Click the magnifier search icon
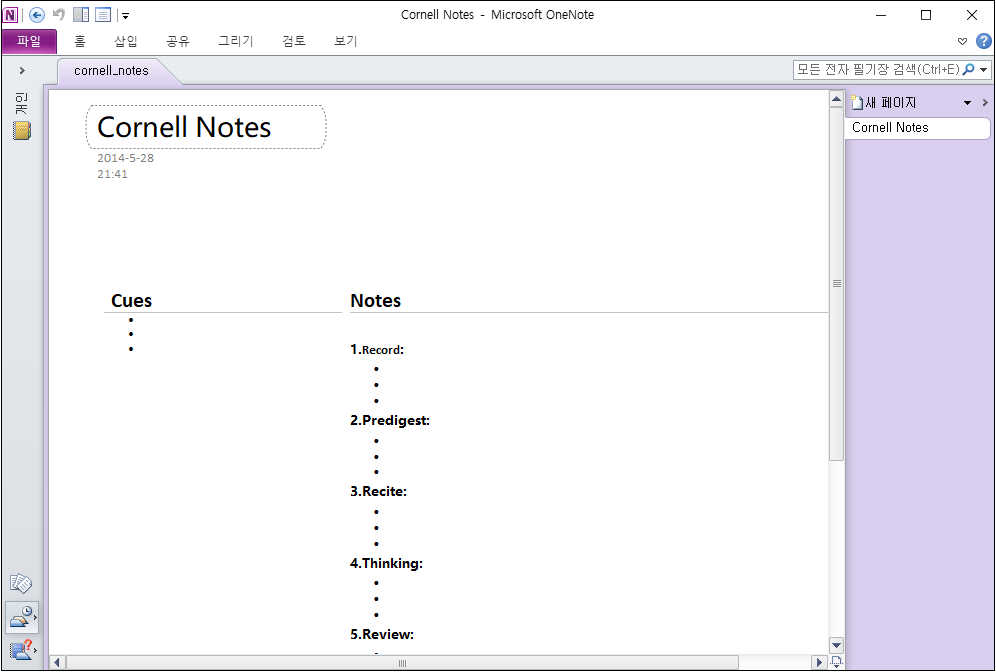This screenshot has width=996, height=672. pos(969,70)
